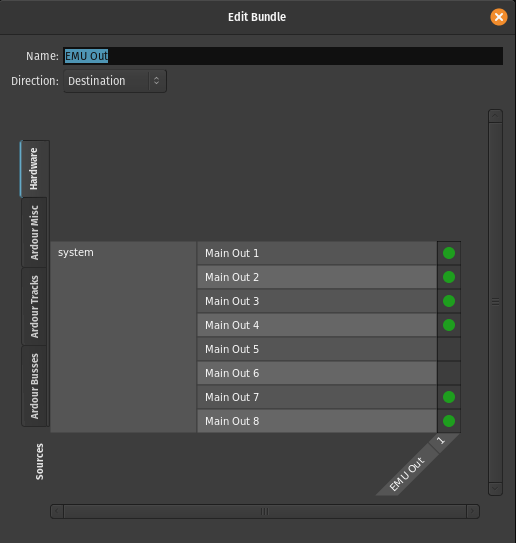Screen dimensions: 516x543
Task: Select the Main Out 2 row label
Action: [317, 277]
